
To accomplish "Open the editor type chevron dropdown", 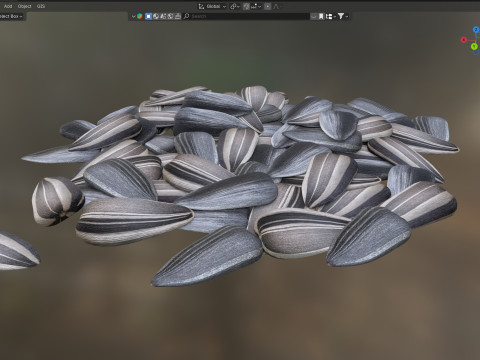I will tap(133, 16).
